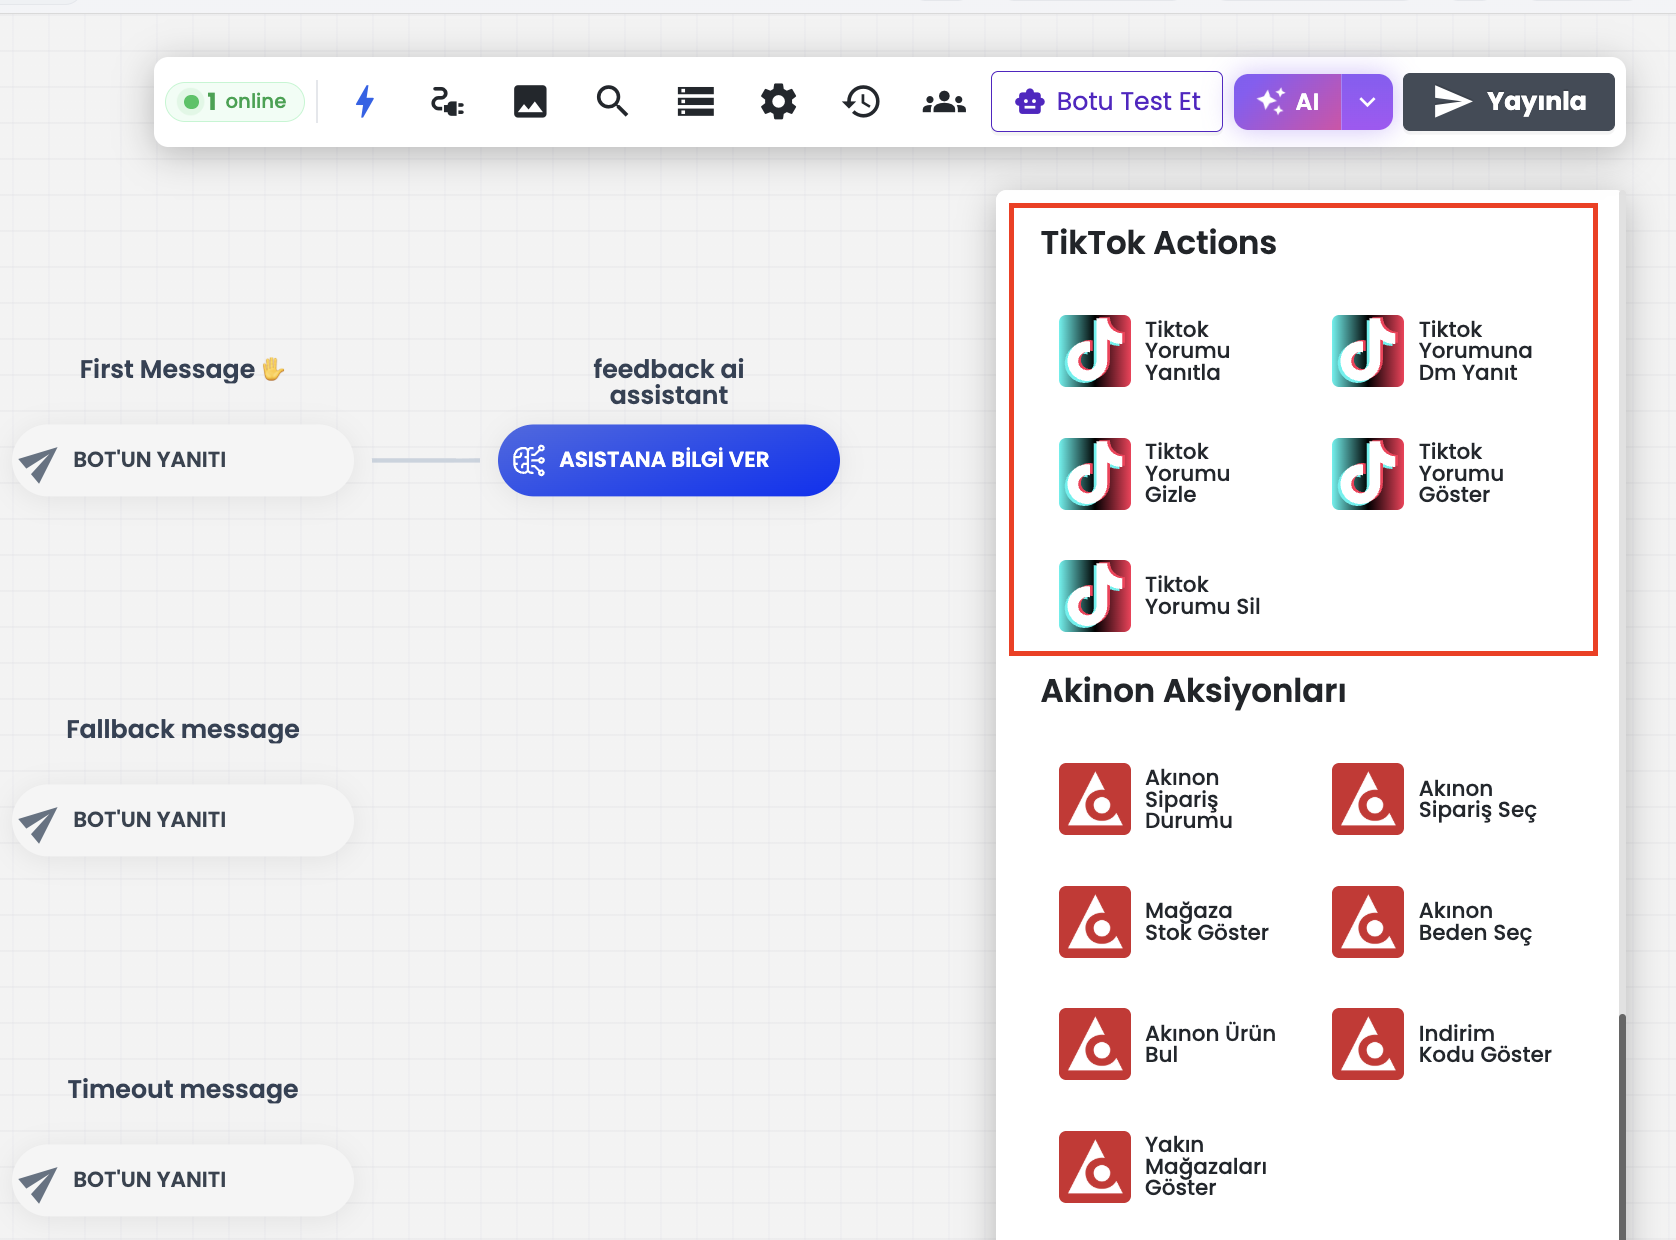Click BOT'UN YANITI under Fallback message

coord(184,820)
